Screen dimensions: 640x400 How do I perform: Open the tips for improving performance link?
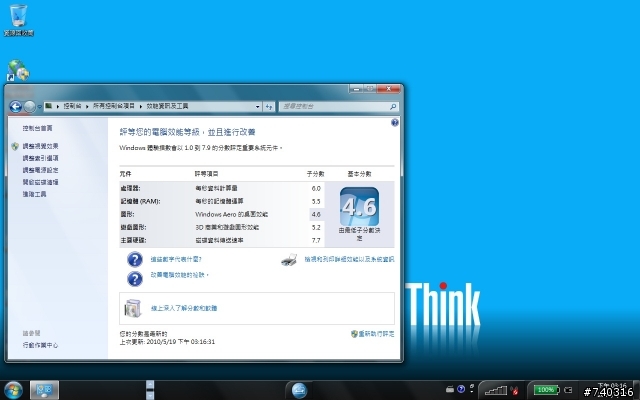click(180, 275)
